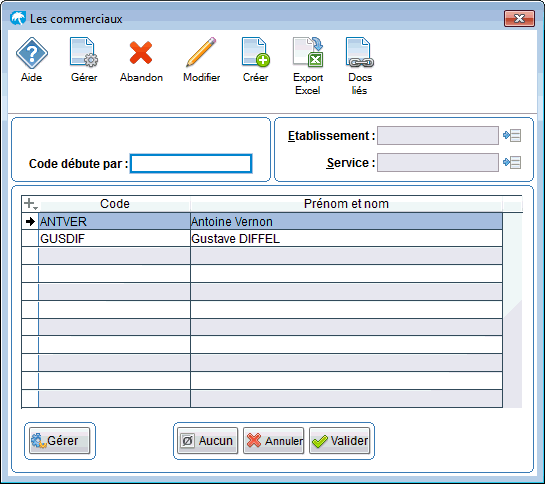This screenshot has height=484, width=545.
Task: Select the GUSDIF code cell
Action: pyautogui.click(x=114, y=239)
